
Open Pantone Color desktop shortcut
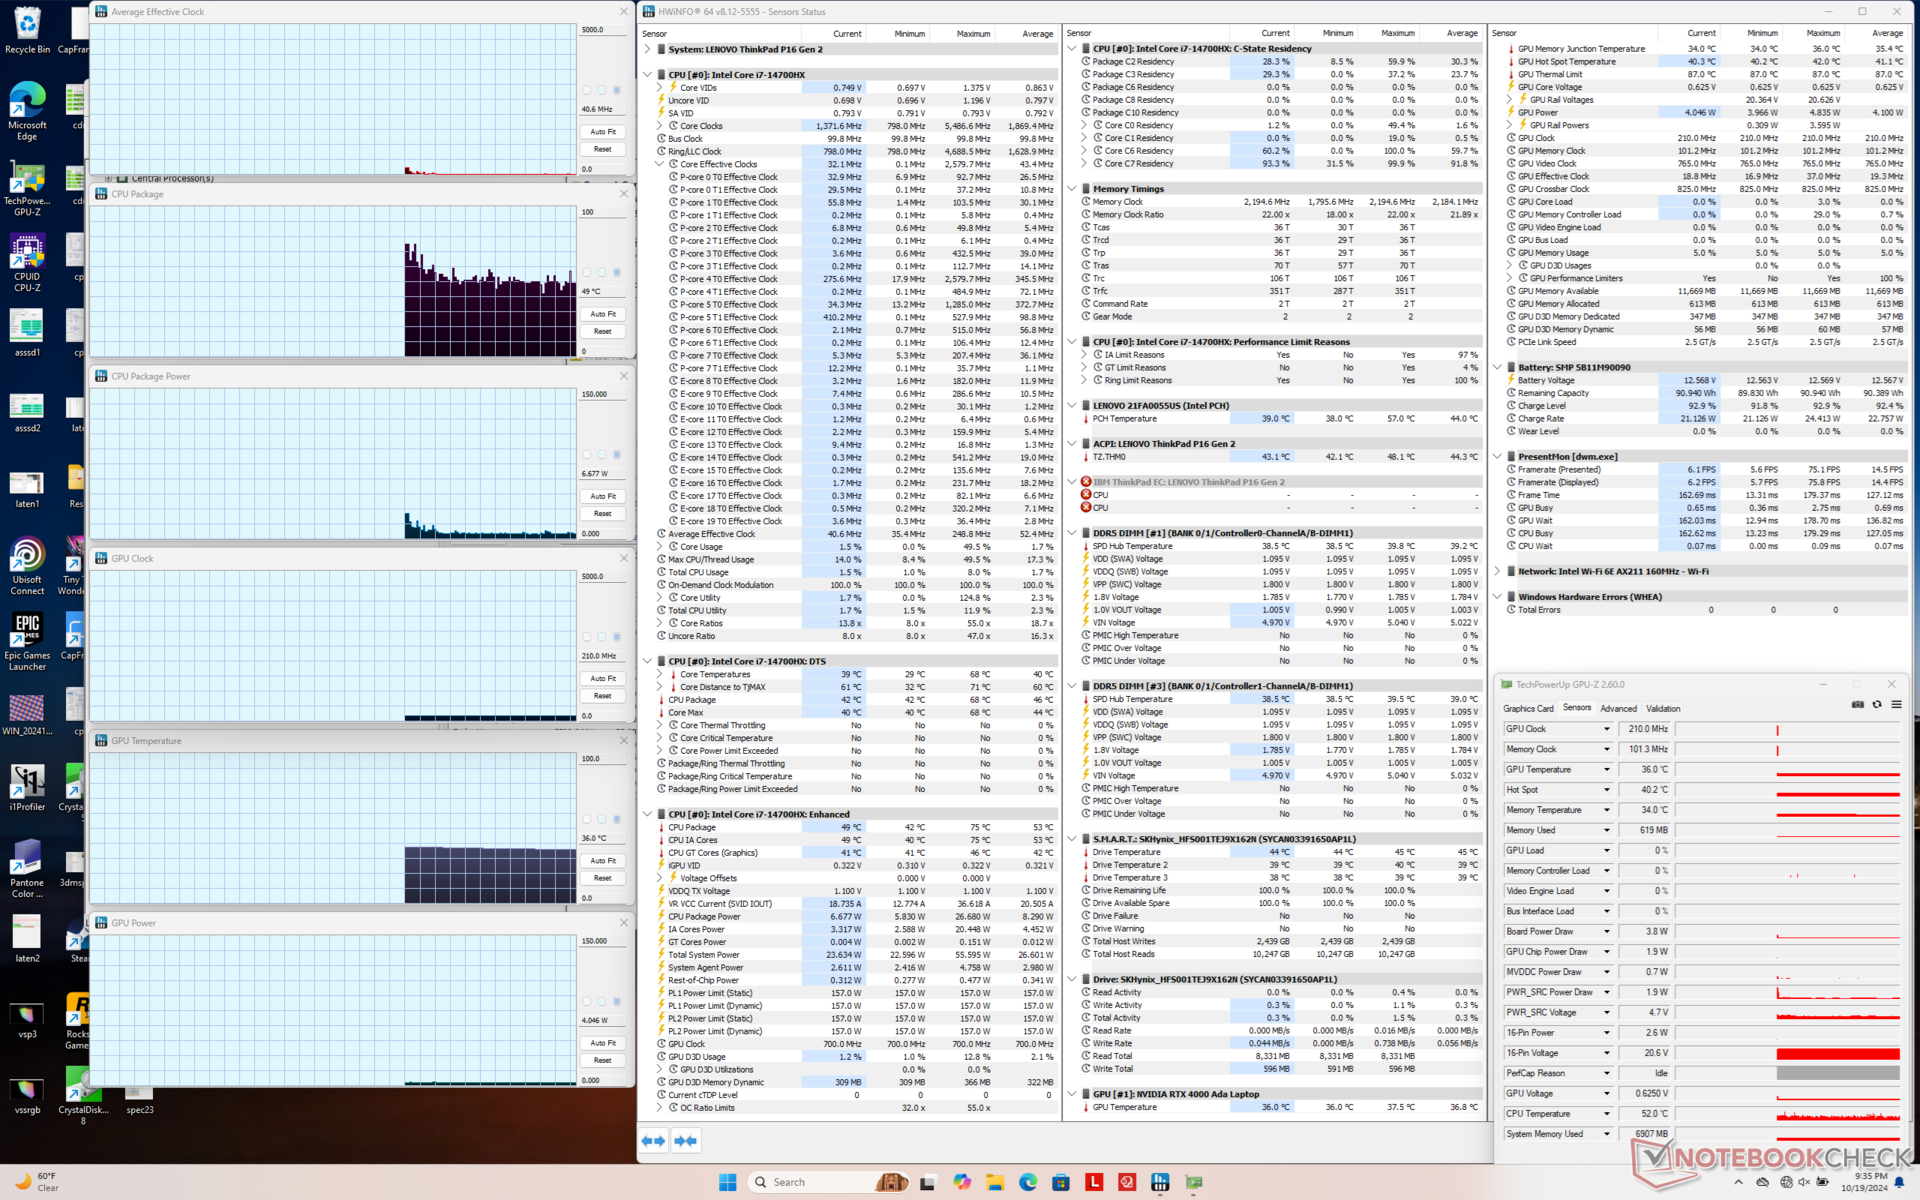27,868
